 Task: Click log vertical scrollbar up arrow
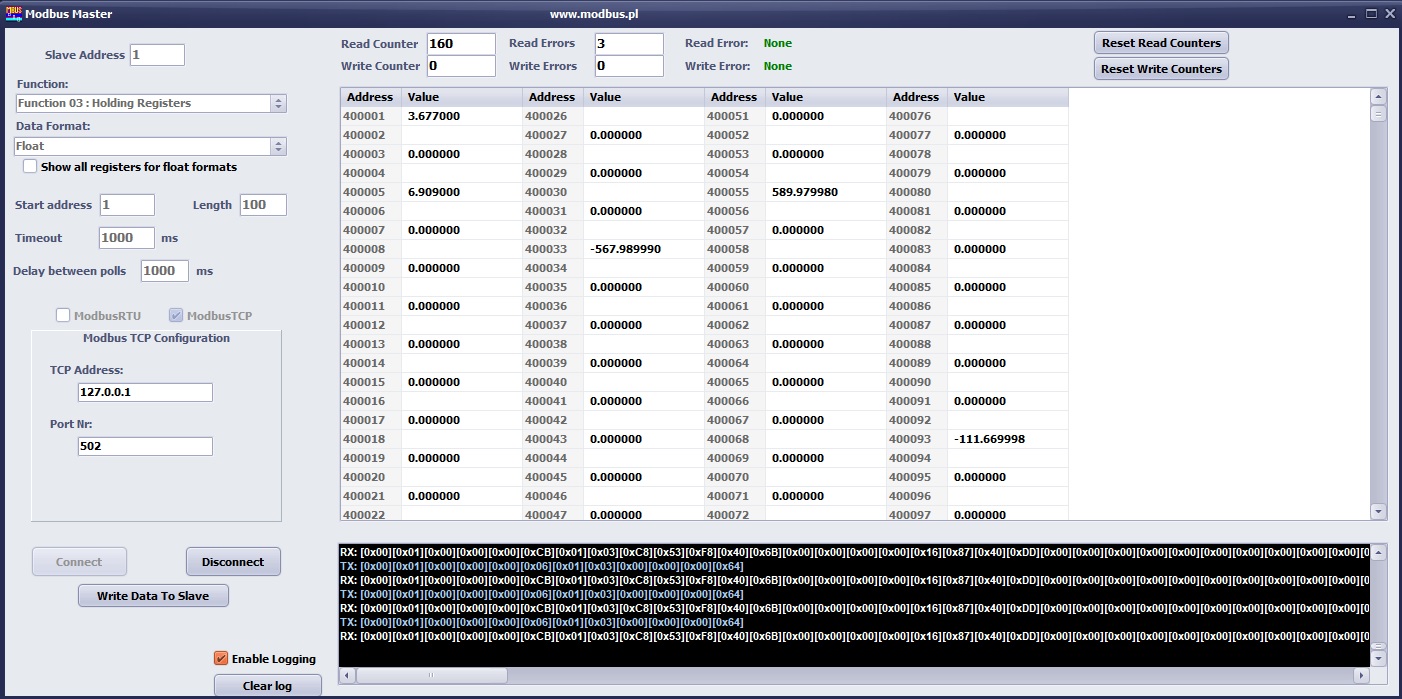click(1378, 552)
